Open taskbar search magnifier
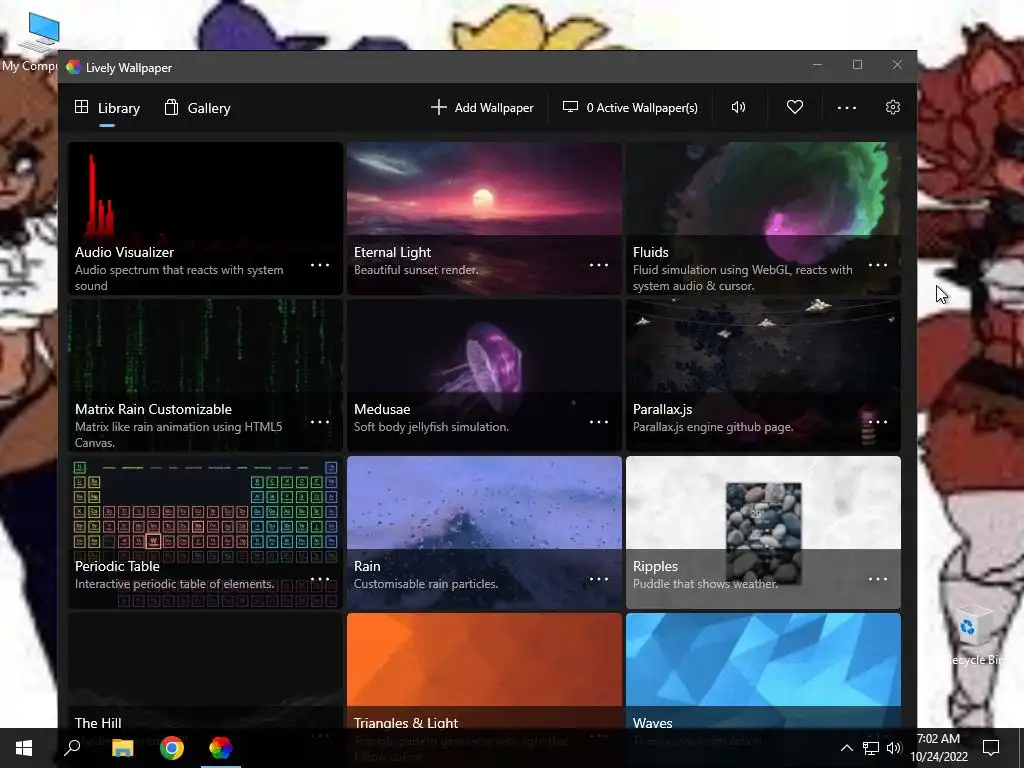 (x=72, y=748)
